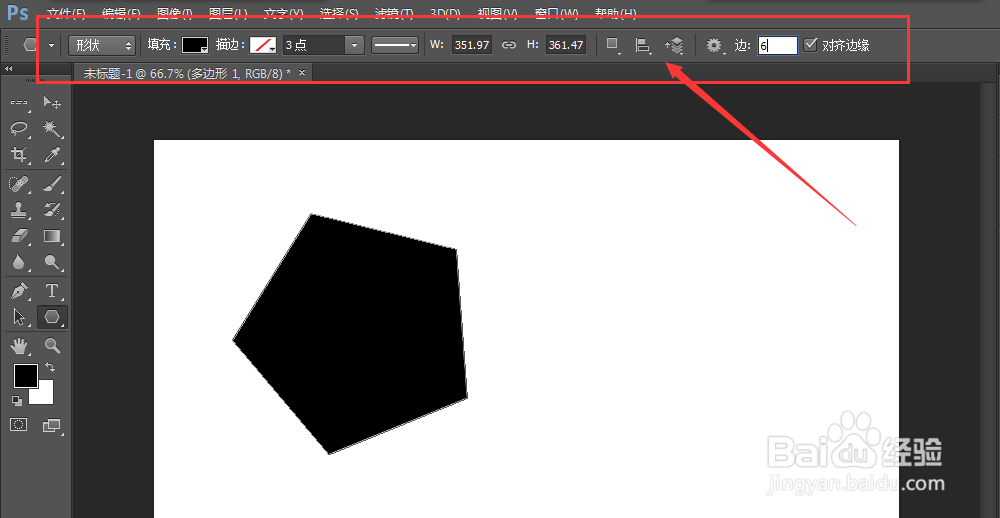Viewport: 1000px width, 518px height.
Task: Click the H height field
Action: pyautogui.click(x=566, y=45)
